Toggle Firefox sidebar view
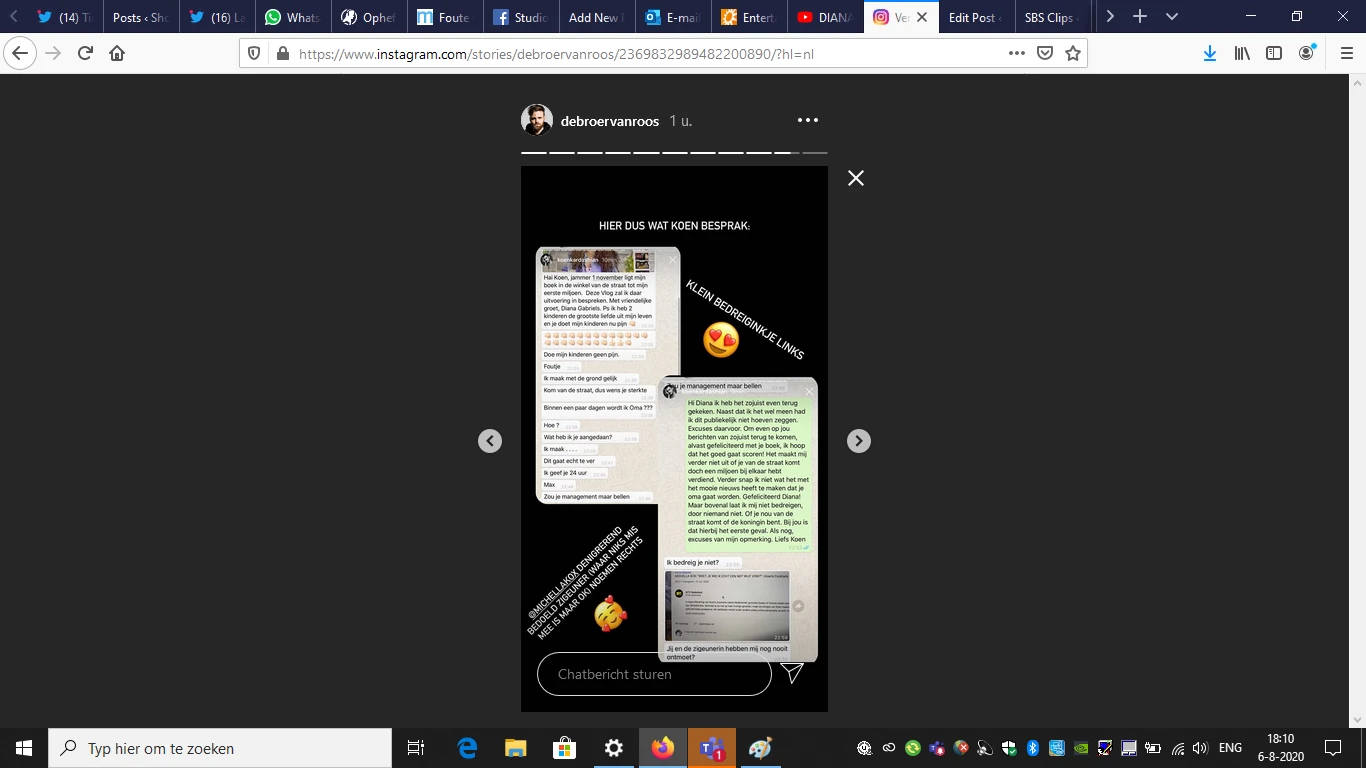The height and width of the screenshot is (768, 1366). pos(1274,54)
